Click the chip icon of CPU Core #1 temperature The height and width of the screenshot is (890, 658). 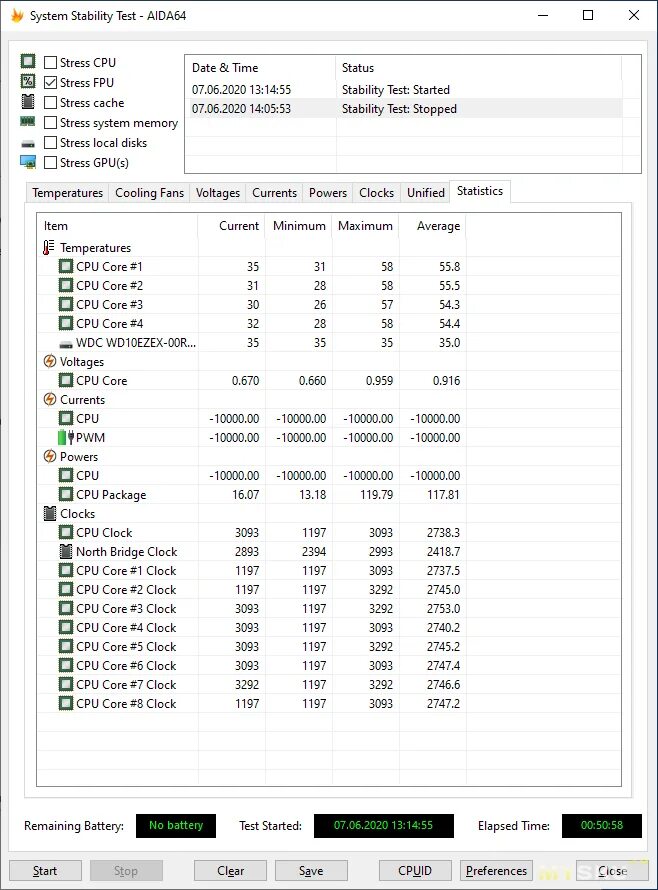[66, 266]
